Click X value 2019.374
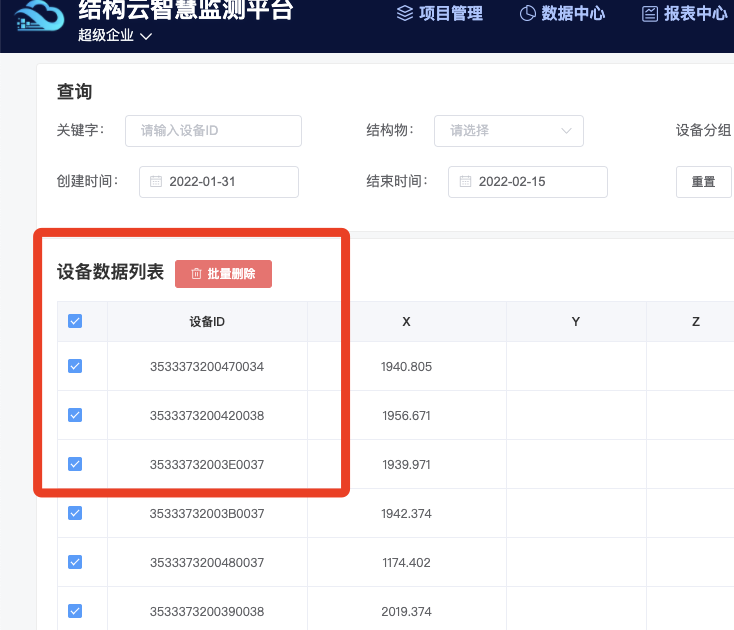This screenshot has width=734, height=630. (x=406, y=612)
